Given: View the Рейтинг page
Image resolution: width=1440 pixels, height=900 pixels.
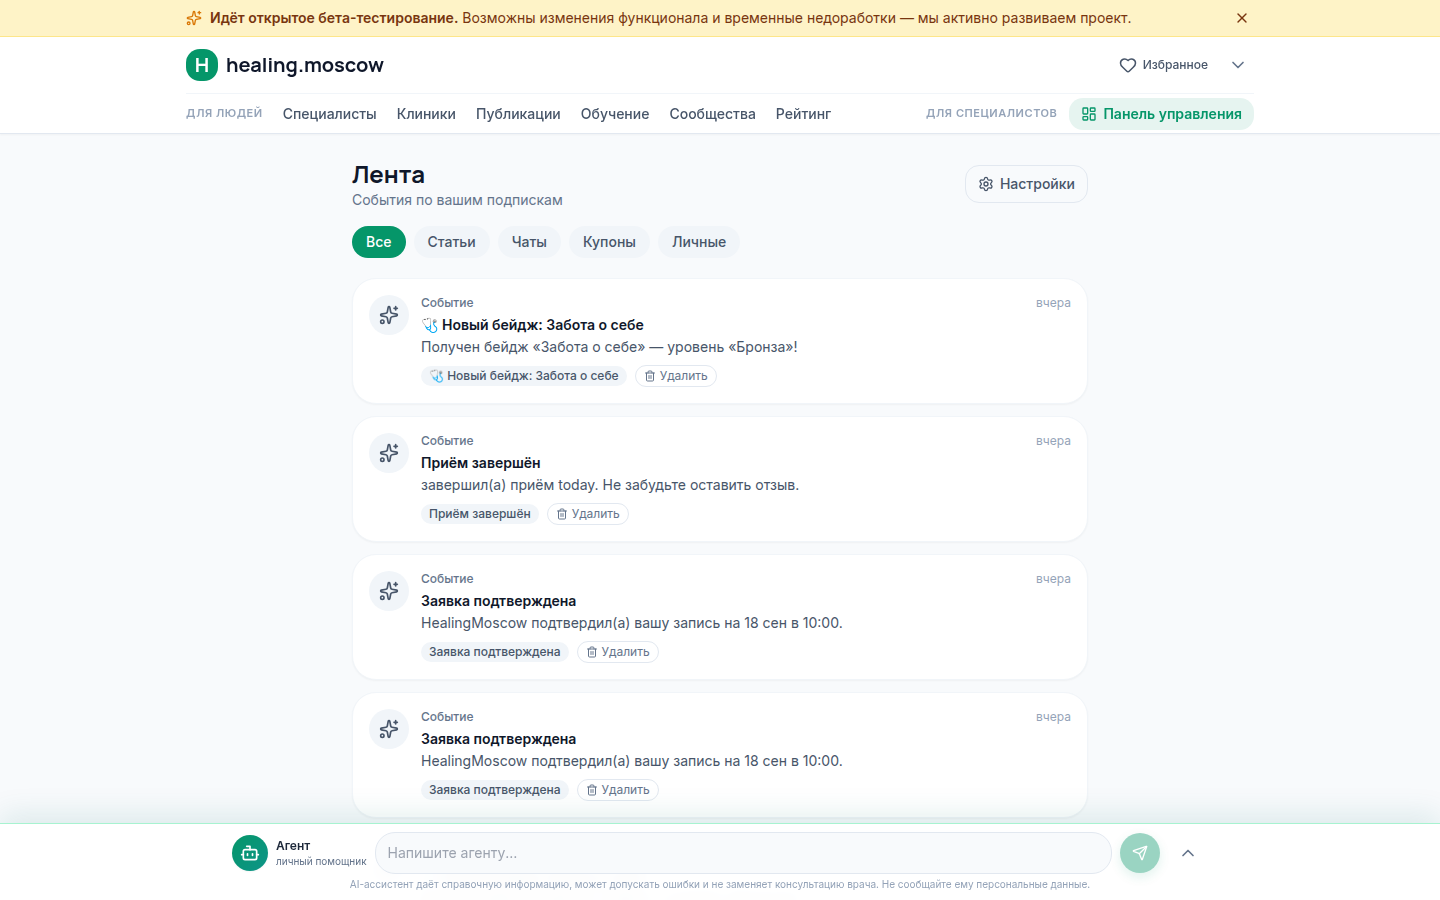Looking at the screenshot, I should click(804, 114).
